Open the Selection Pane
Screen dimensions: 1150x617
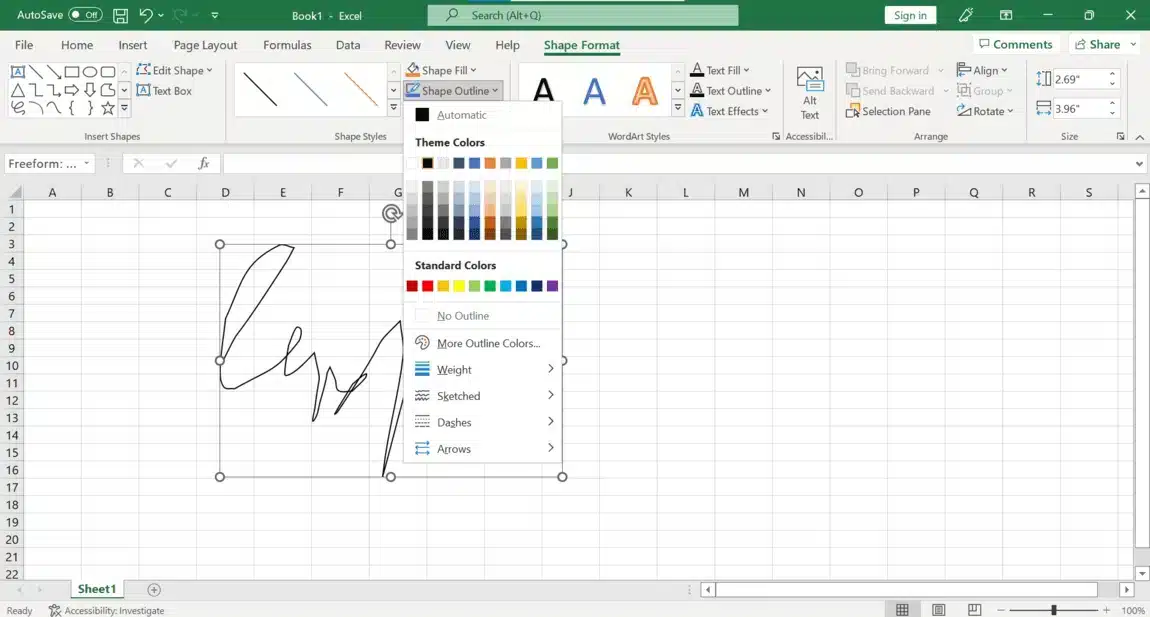888,111
